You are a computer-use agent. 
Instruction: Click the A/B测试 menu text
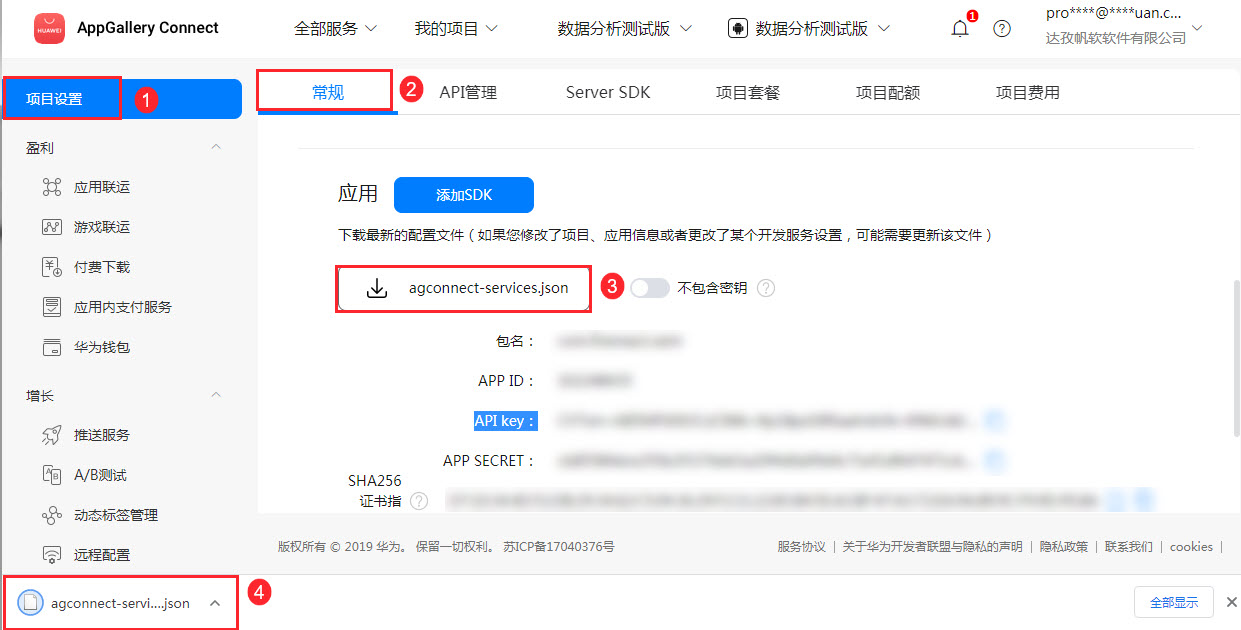click(100, 475)
